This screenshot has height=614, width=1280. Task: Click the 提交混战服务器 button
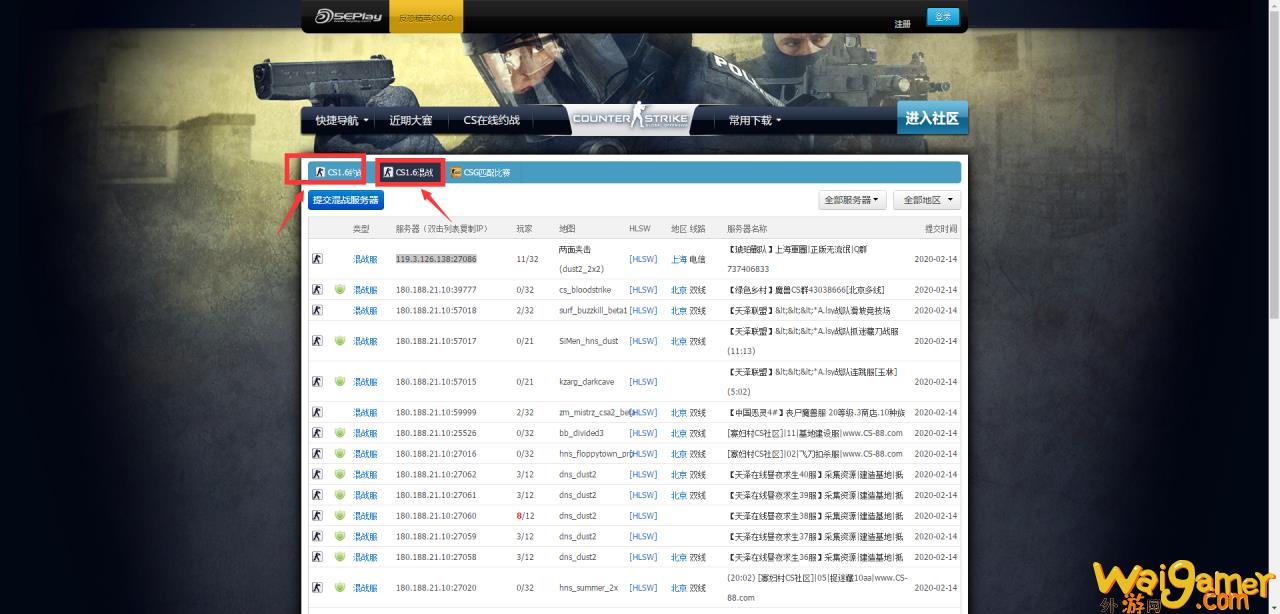pyautogui.click(x=346, y=200)
